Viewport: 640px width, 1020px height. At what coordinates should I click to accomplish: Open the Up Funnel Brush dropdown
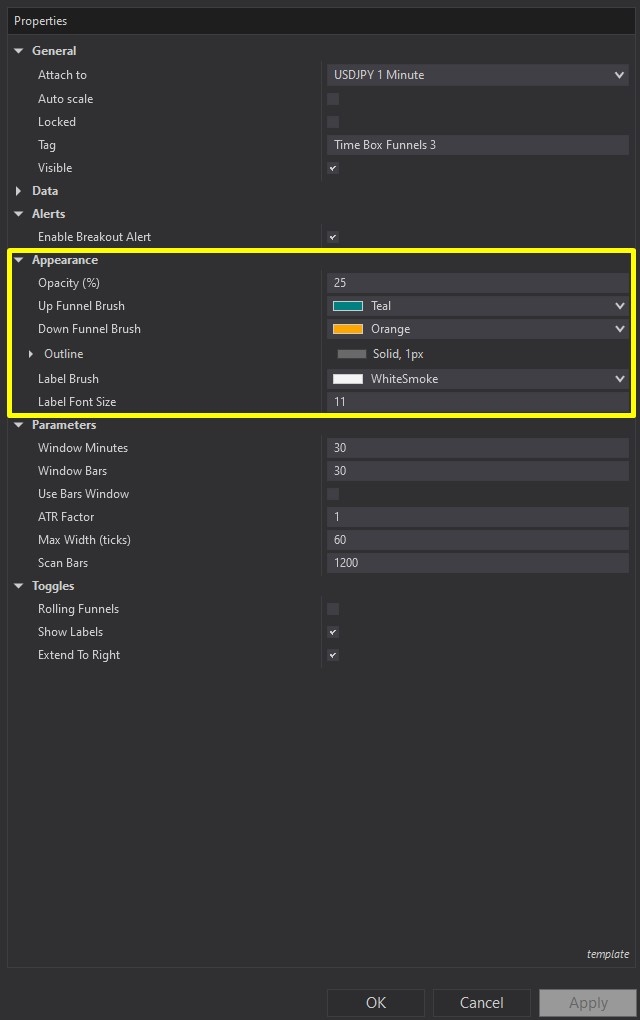pyautogui.click(x=477, y=306)
